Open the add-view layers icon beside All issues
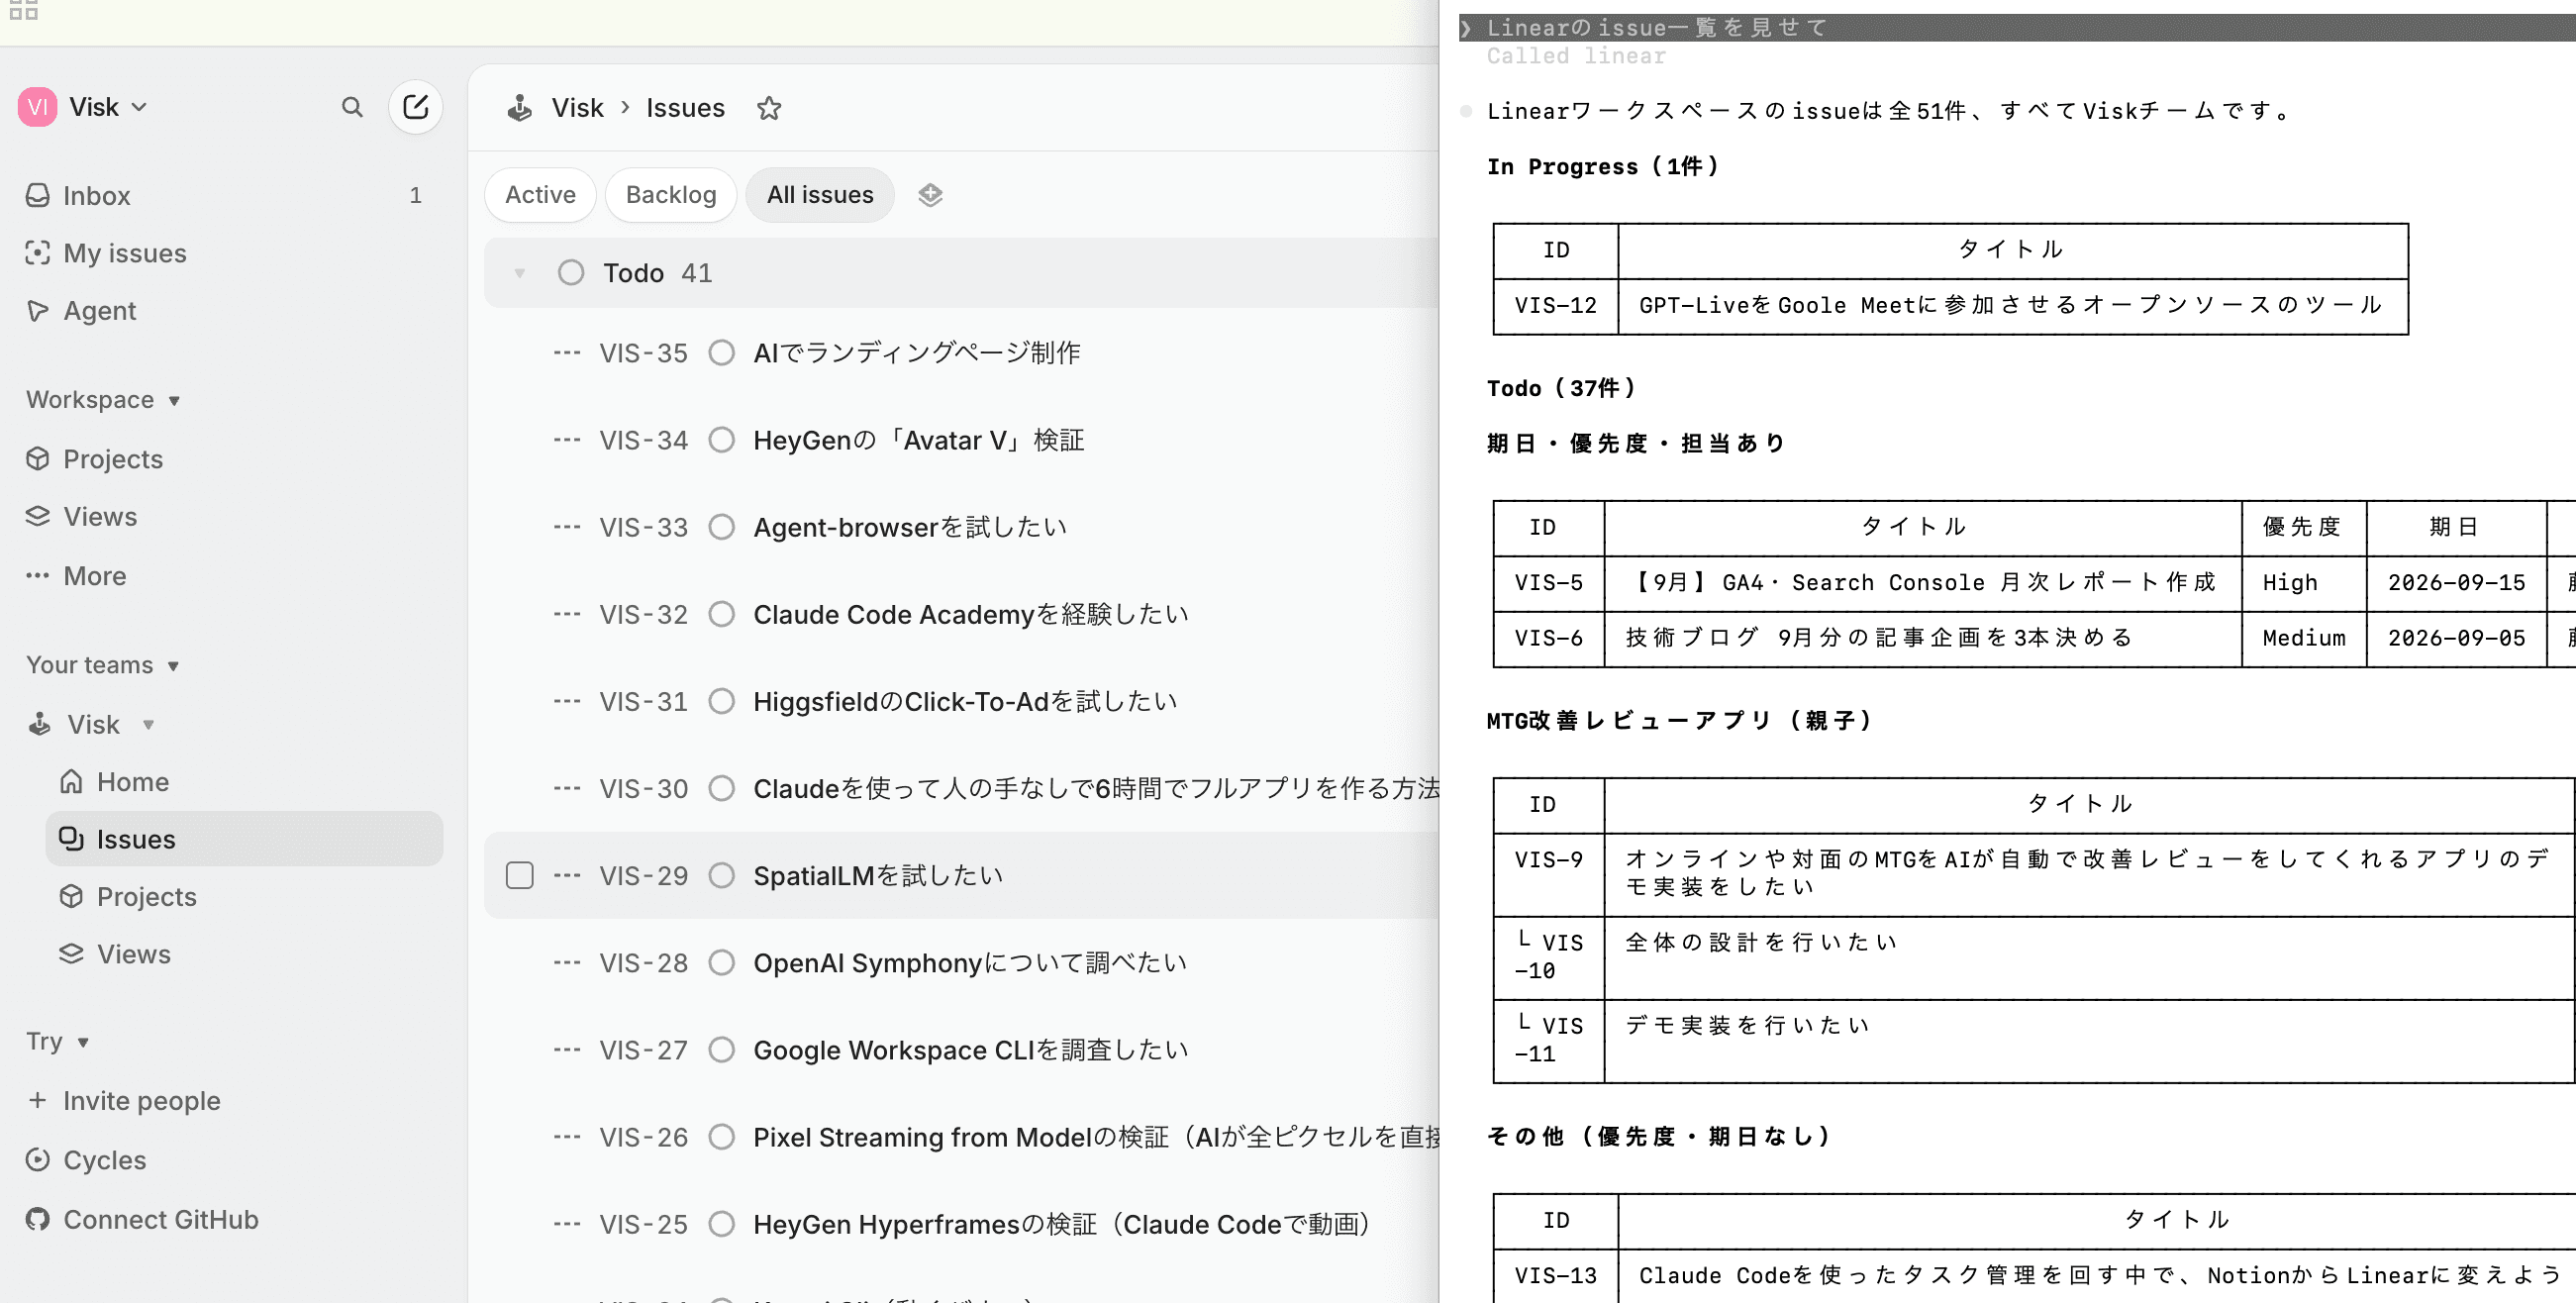The height and width of the screenshot is (1303, 2576). [930, 195]
